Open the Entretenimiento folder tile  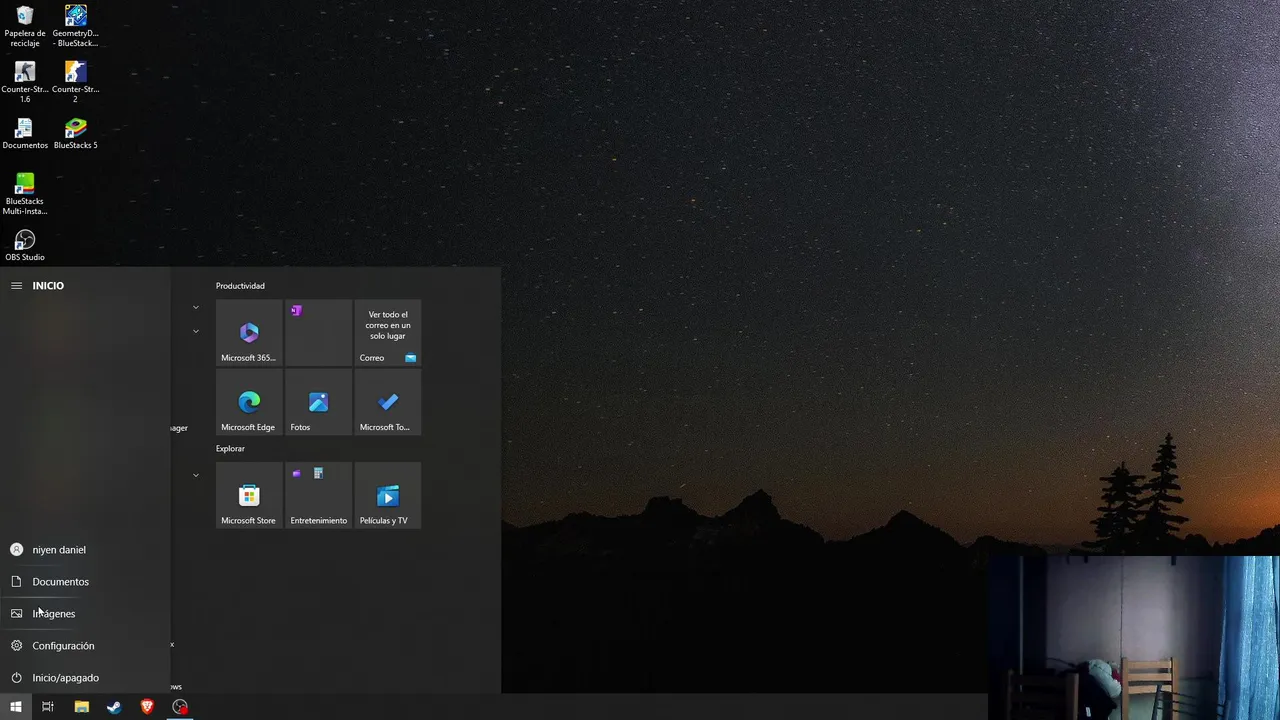coord(318,495)
